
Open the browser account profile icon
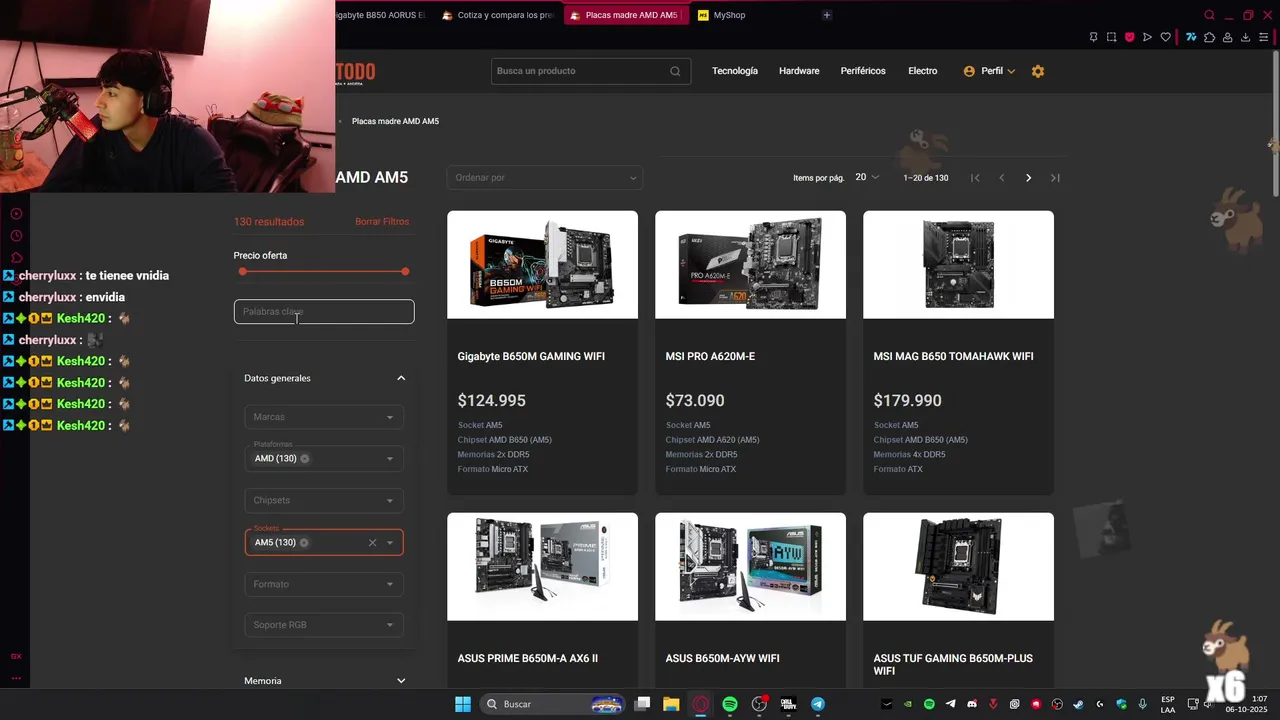[x=1228, y=38]
